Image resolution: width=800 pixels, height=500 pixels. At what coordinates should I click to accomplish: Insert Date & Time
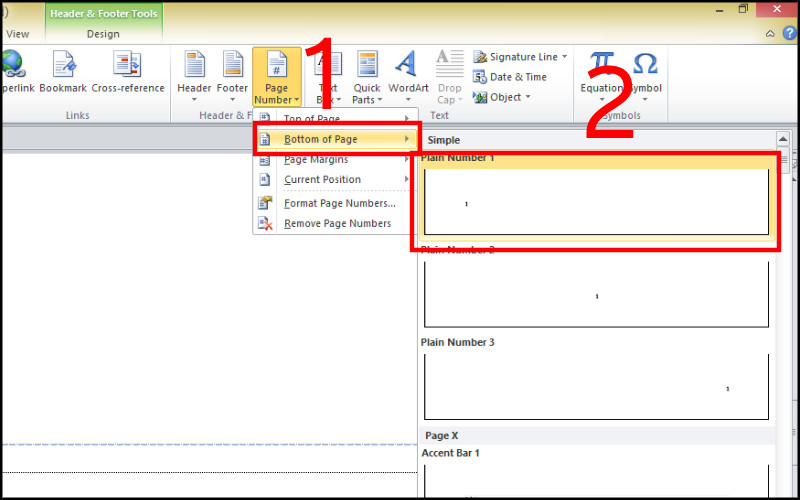[x=510, y=77]
